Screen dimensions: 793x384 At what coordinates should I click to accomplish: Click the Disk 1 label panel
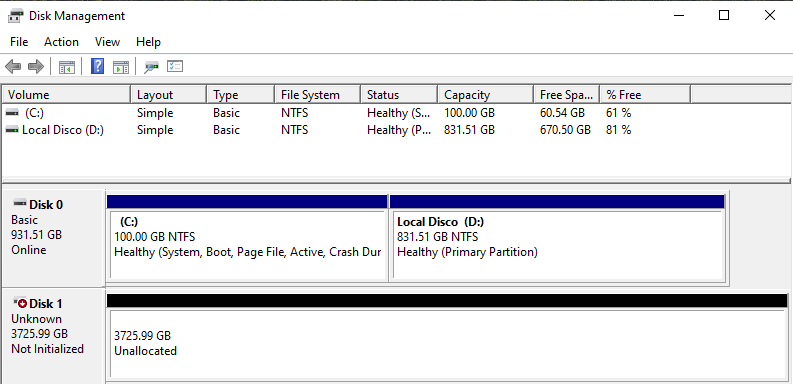pos(53,335)
